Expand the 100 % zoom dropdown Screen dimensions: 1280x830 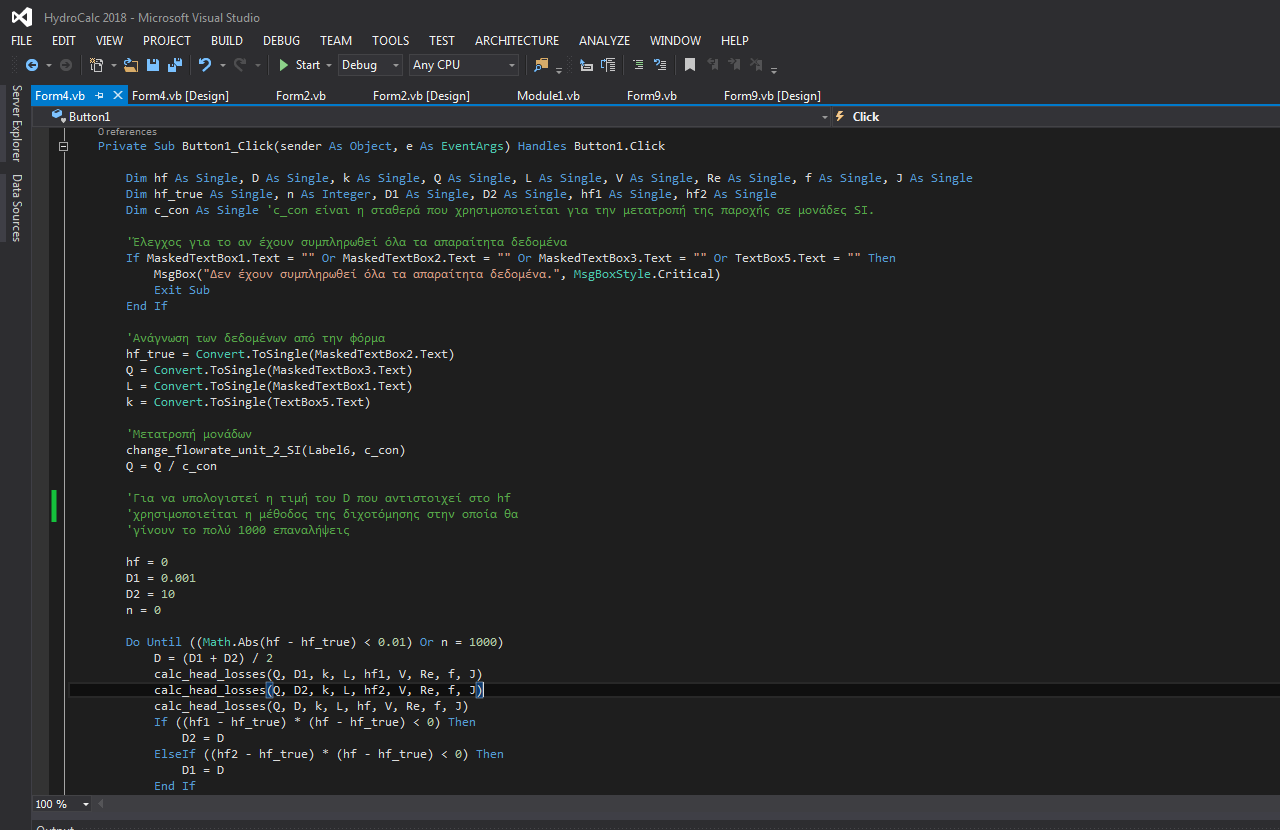85,805
